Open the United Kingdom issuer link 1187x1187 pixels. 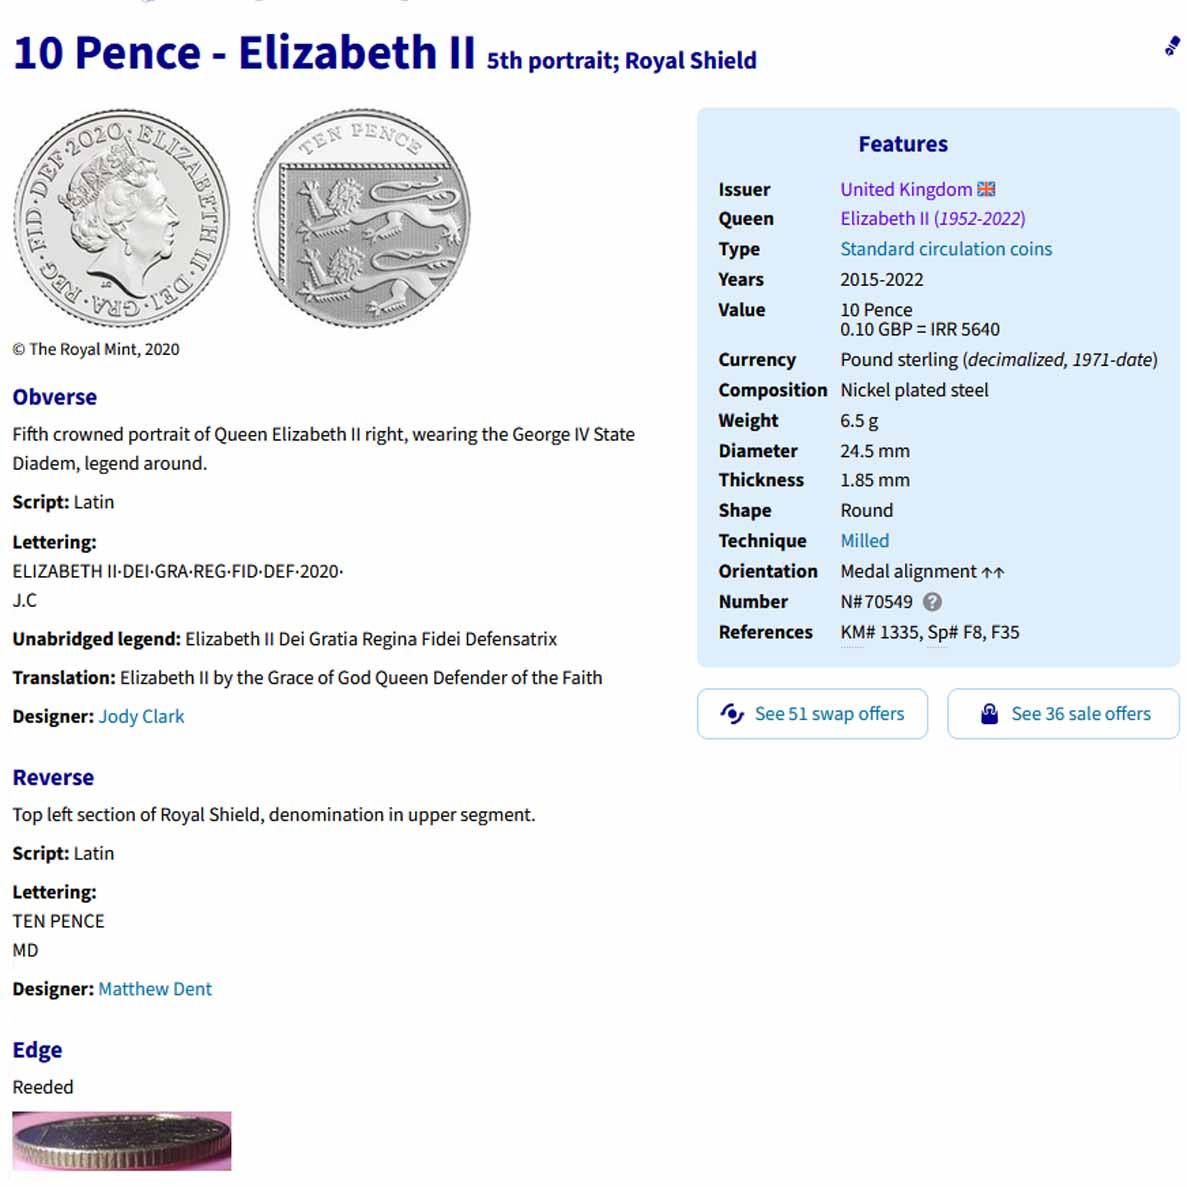coord(905,189)
